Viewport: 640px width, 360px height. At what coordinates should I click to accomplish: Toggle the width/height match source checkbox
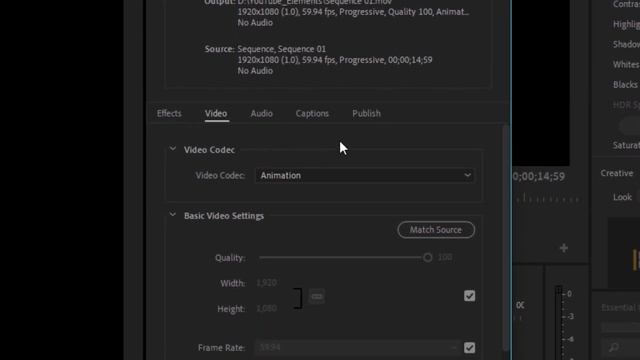click(x=469, y=296)
